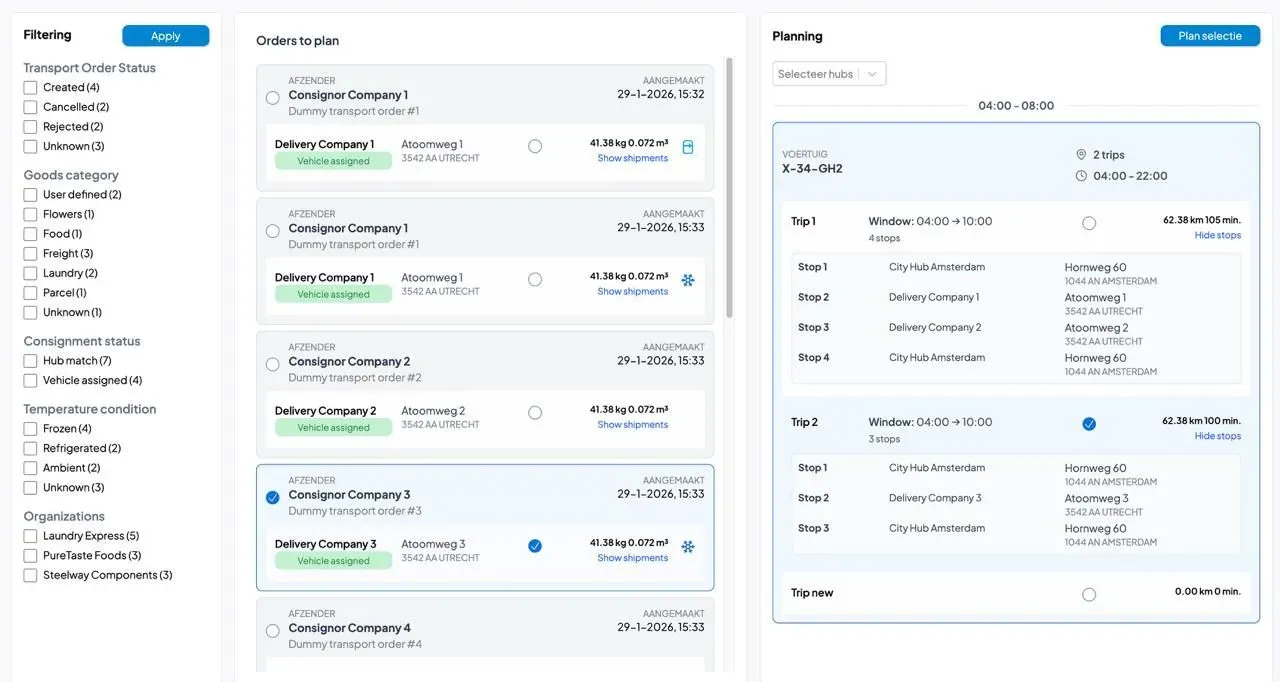The height and width of the screenshot is (682, 1280).
Task: Open the Selecteer hubs dropdown arrow
Action: click(x=872, y=74)
